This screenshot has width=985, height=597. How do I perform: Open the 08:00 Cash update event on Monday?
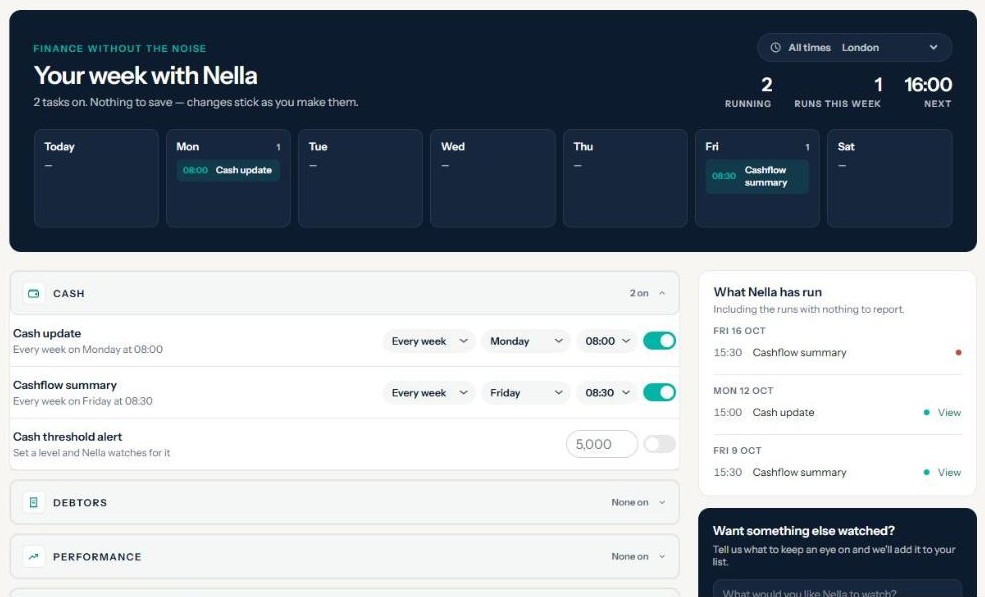(228, 170)
